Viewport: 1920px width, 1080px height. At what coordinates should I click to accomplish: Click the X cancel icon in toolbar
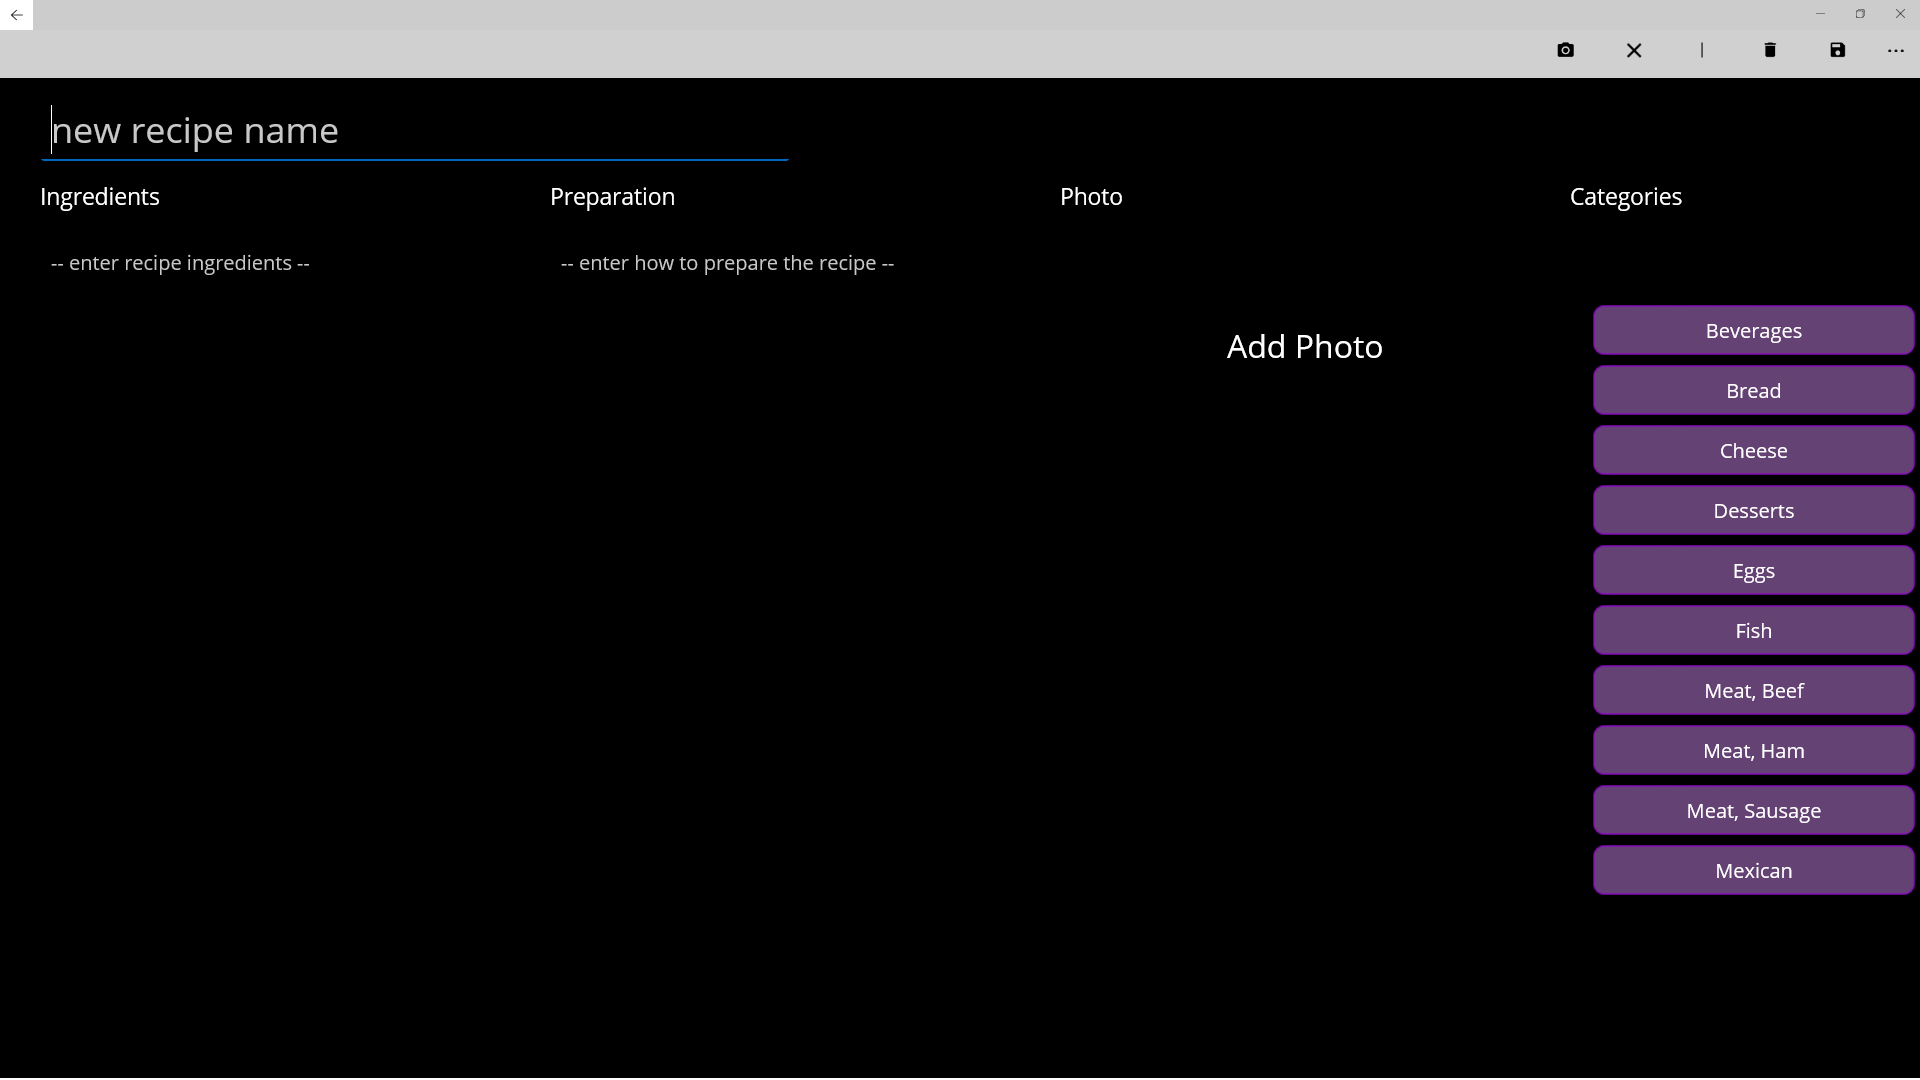(x=1634, y=50)
